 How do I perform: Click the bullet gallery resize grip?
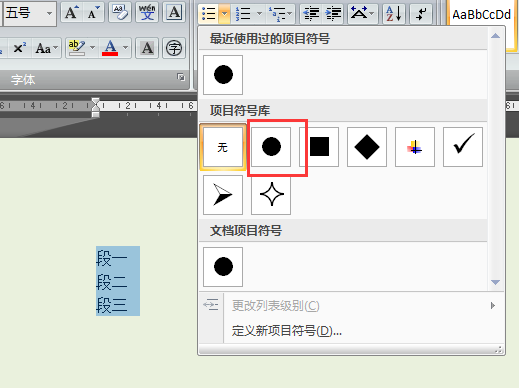(499, 349)
